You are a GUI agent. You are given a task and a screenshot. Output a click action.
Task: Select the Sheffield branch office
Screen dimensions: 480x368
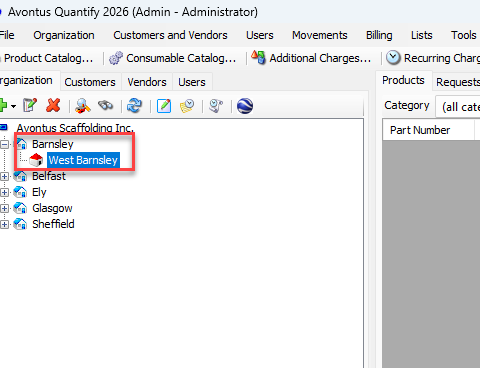pyautogui.click(x=53, y=224)
